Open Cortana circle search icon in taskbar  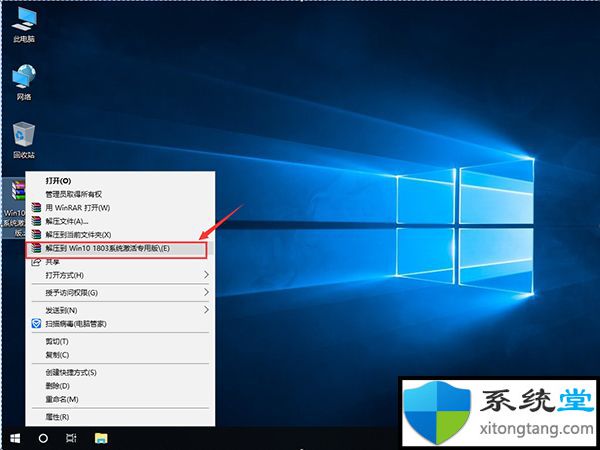pos(43,438)
